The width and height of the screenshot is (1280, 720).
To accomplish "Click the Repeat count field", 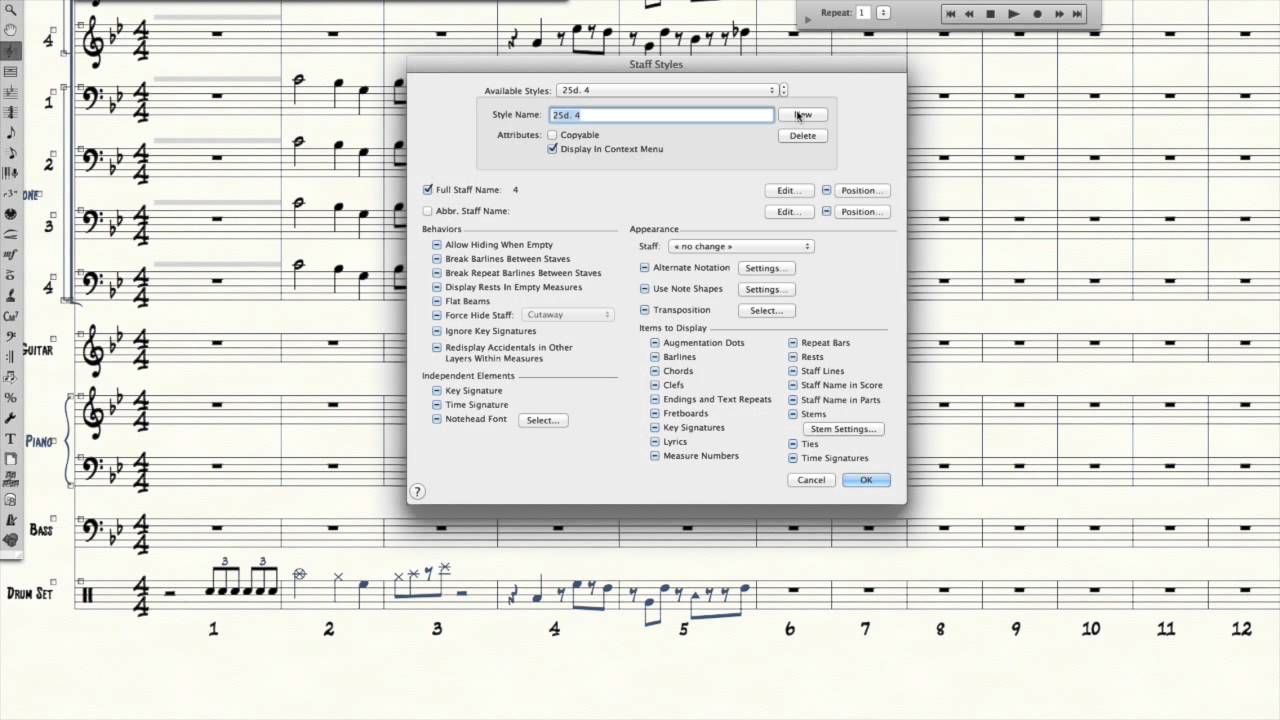I will pyautogui.click(x=862, y=13).
